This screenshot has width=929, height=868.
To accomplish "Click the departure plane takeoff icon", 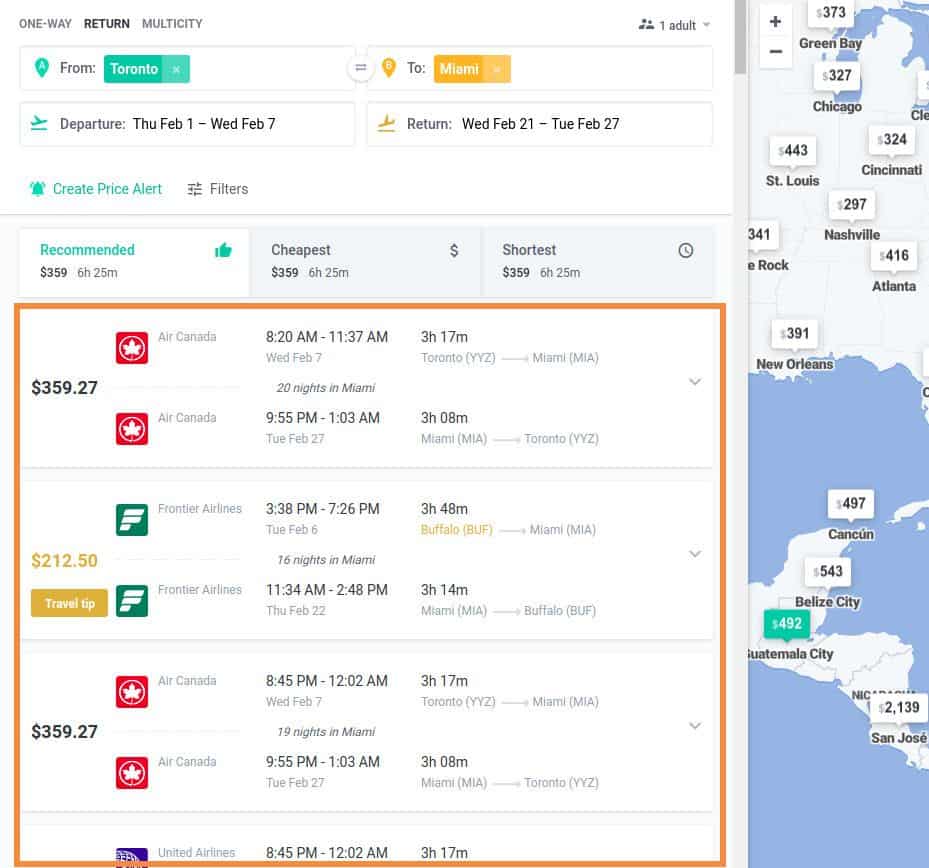I will point(39,123).
